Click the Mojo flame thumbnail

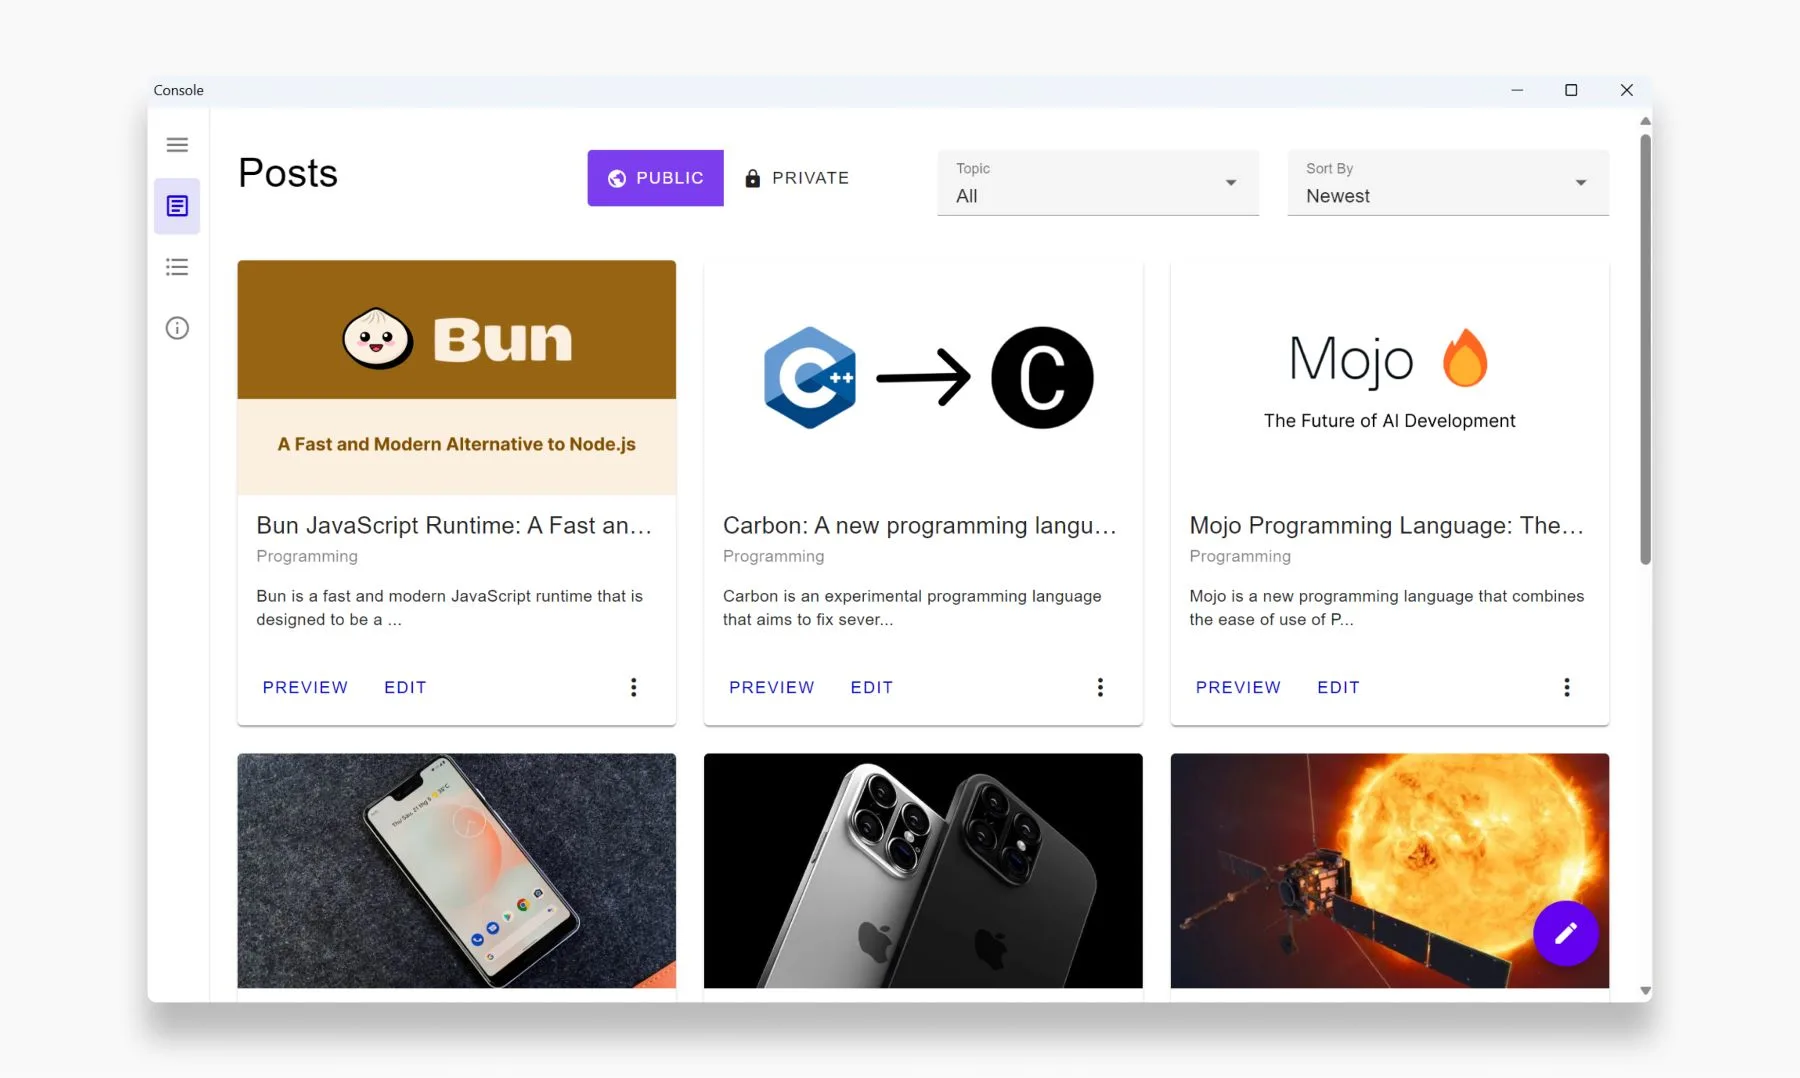1390,377
